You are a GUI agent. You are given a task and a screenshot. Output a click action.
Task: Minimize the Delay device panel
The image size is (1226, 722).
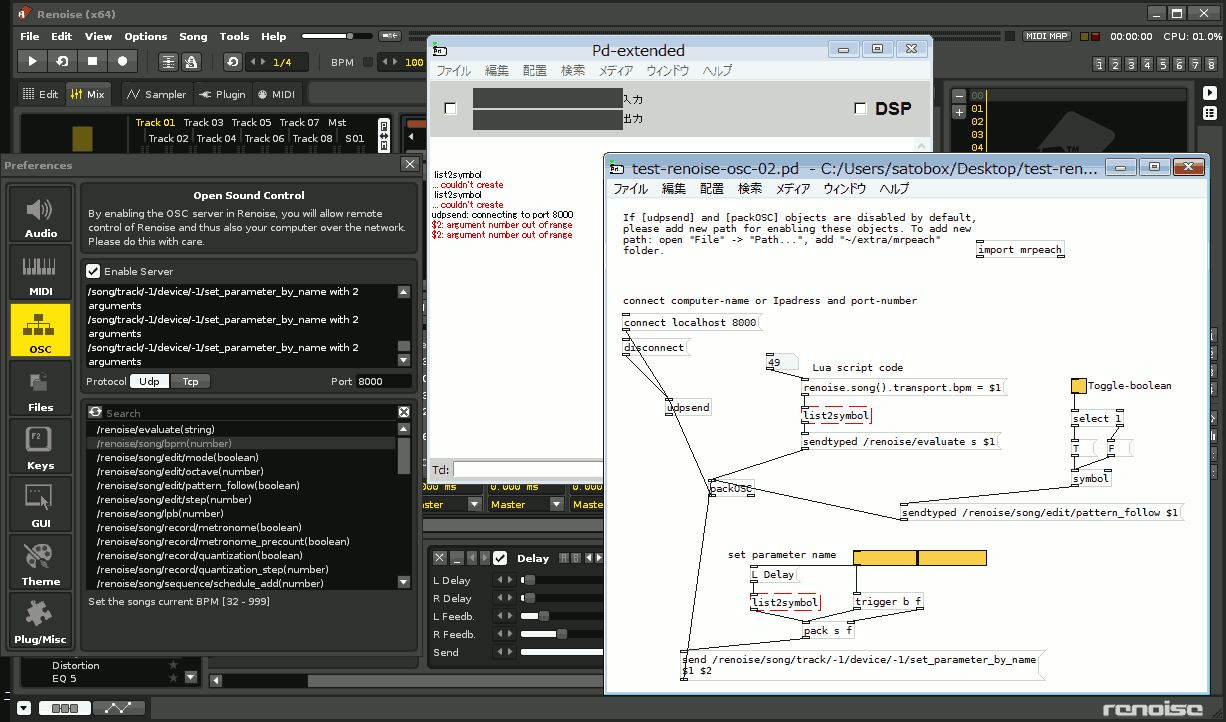coord(456,558)
